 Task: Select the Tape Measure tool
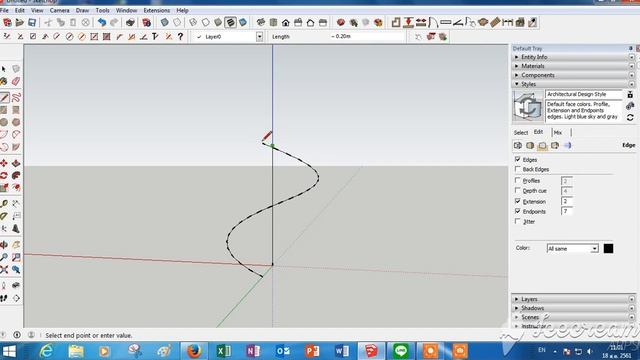pyautogui.click(x=4, y=203)
